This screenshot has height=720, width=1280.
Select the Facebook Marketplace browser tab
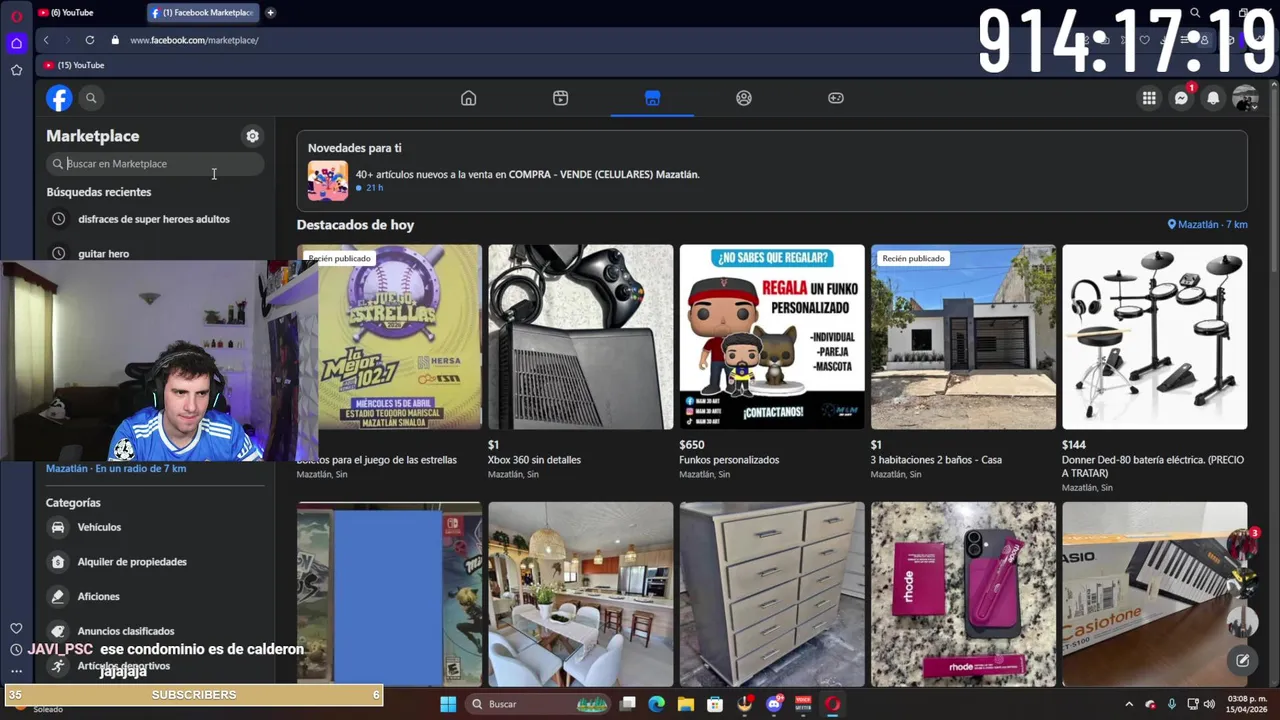tap(203, 13)
